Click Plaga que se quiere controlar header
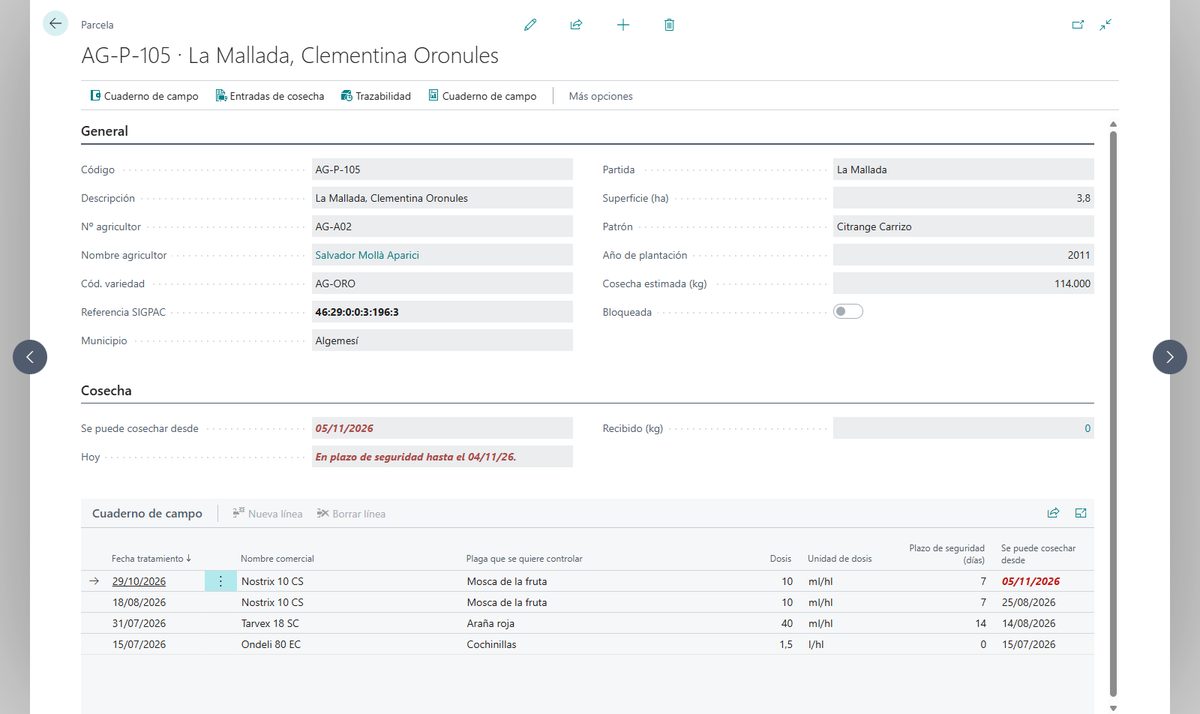Screen dimensions: 1200x714 pyautogui.click(x=524, y=558)
